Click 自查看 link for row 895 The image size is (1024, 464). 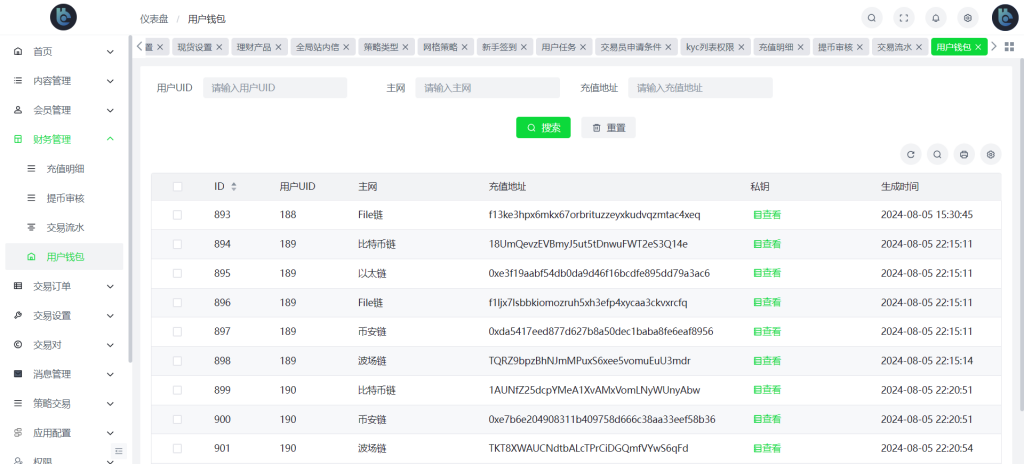[x=767, y=273]
